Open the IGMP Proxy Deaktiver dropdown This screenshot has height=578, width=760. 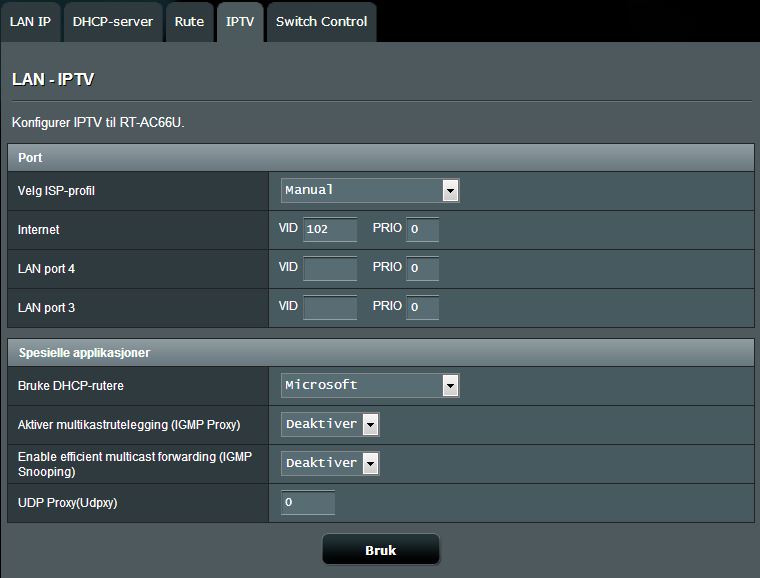330,424
